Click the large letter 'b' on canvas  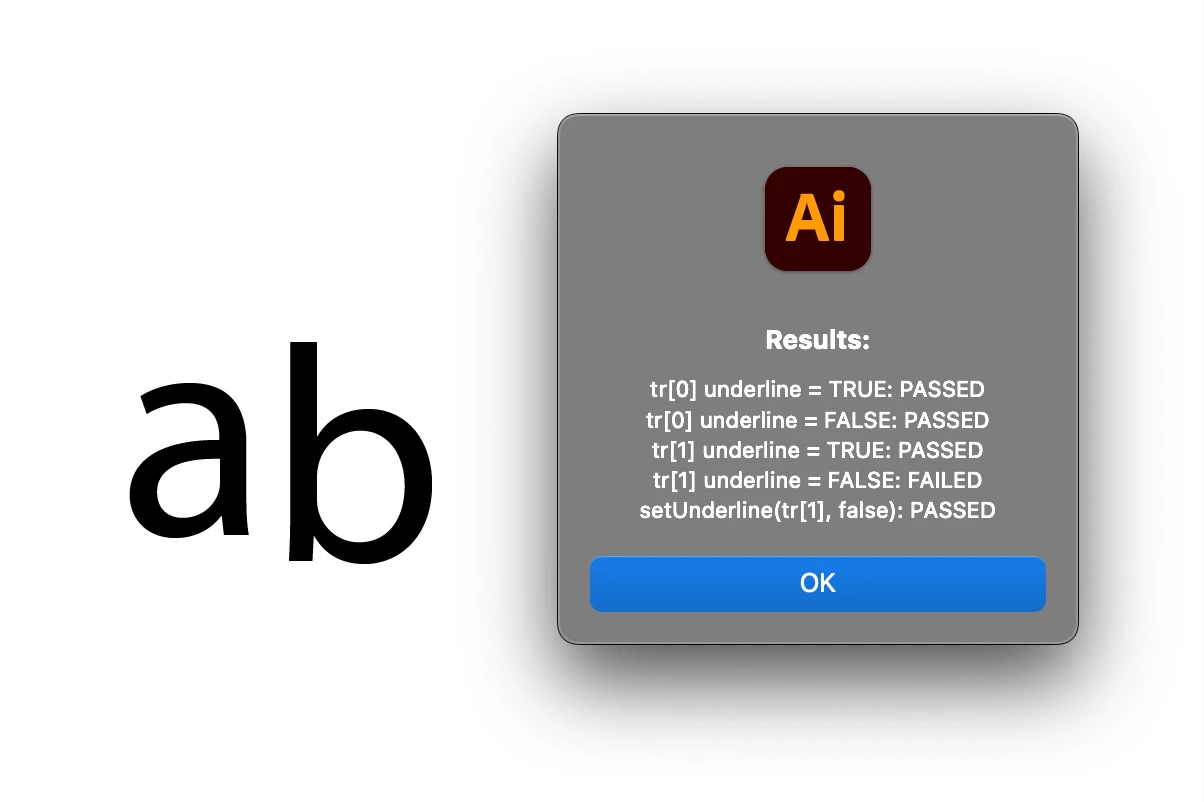[x=361, y=450]
